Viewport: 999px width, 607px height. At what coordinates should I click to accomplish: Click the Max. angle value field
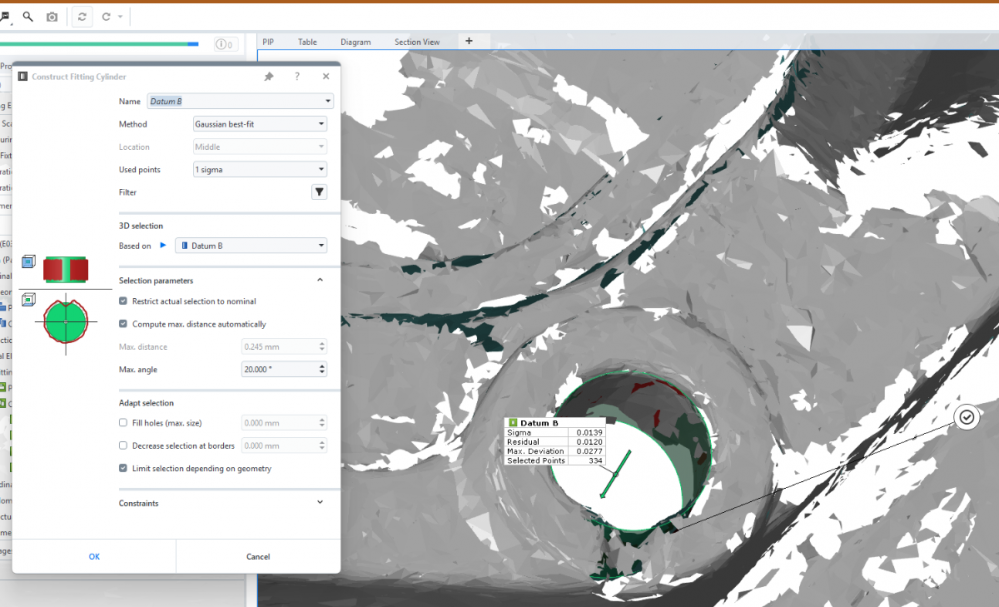tap(279, 369)
